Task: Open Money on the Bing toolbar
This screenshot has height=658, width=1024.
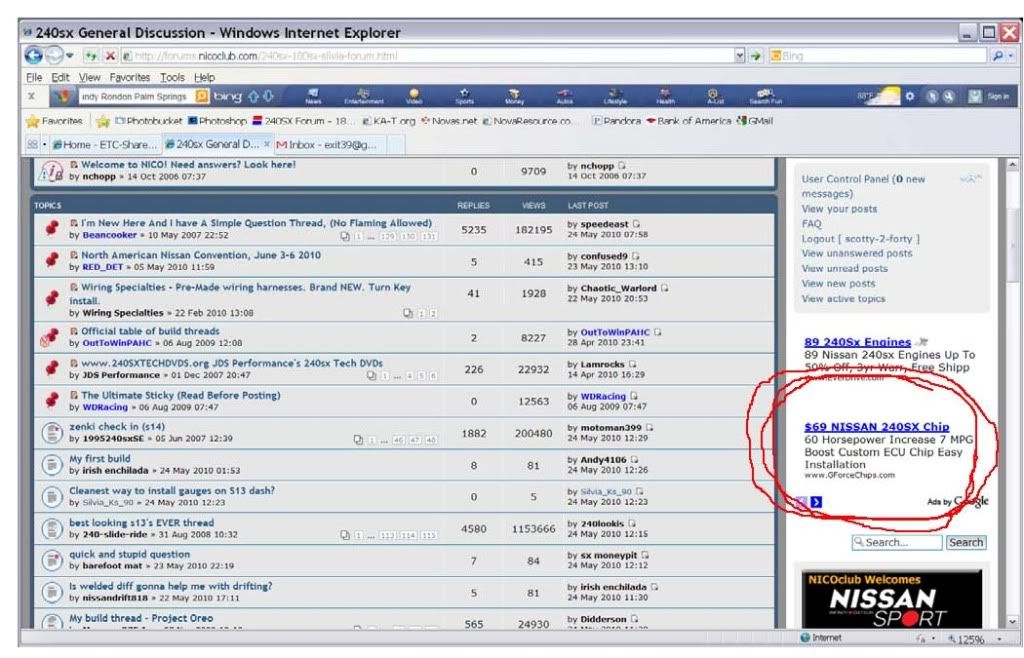Action: [515, 97]
